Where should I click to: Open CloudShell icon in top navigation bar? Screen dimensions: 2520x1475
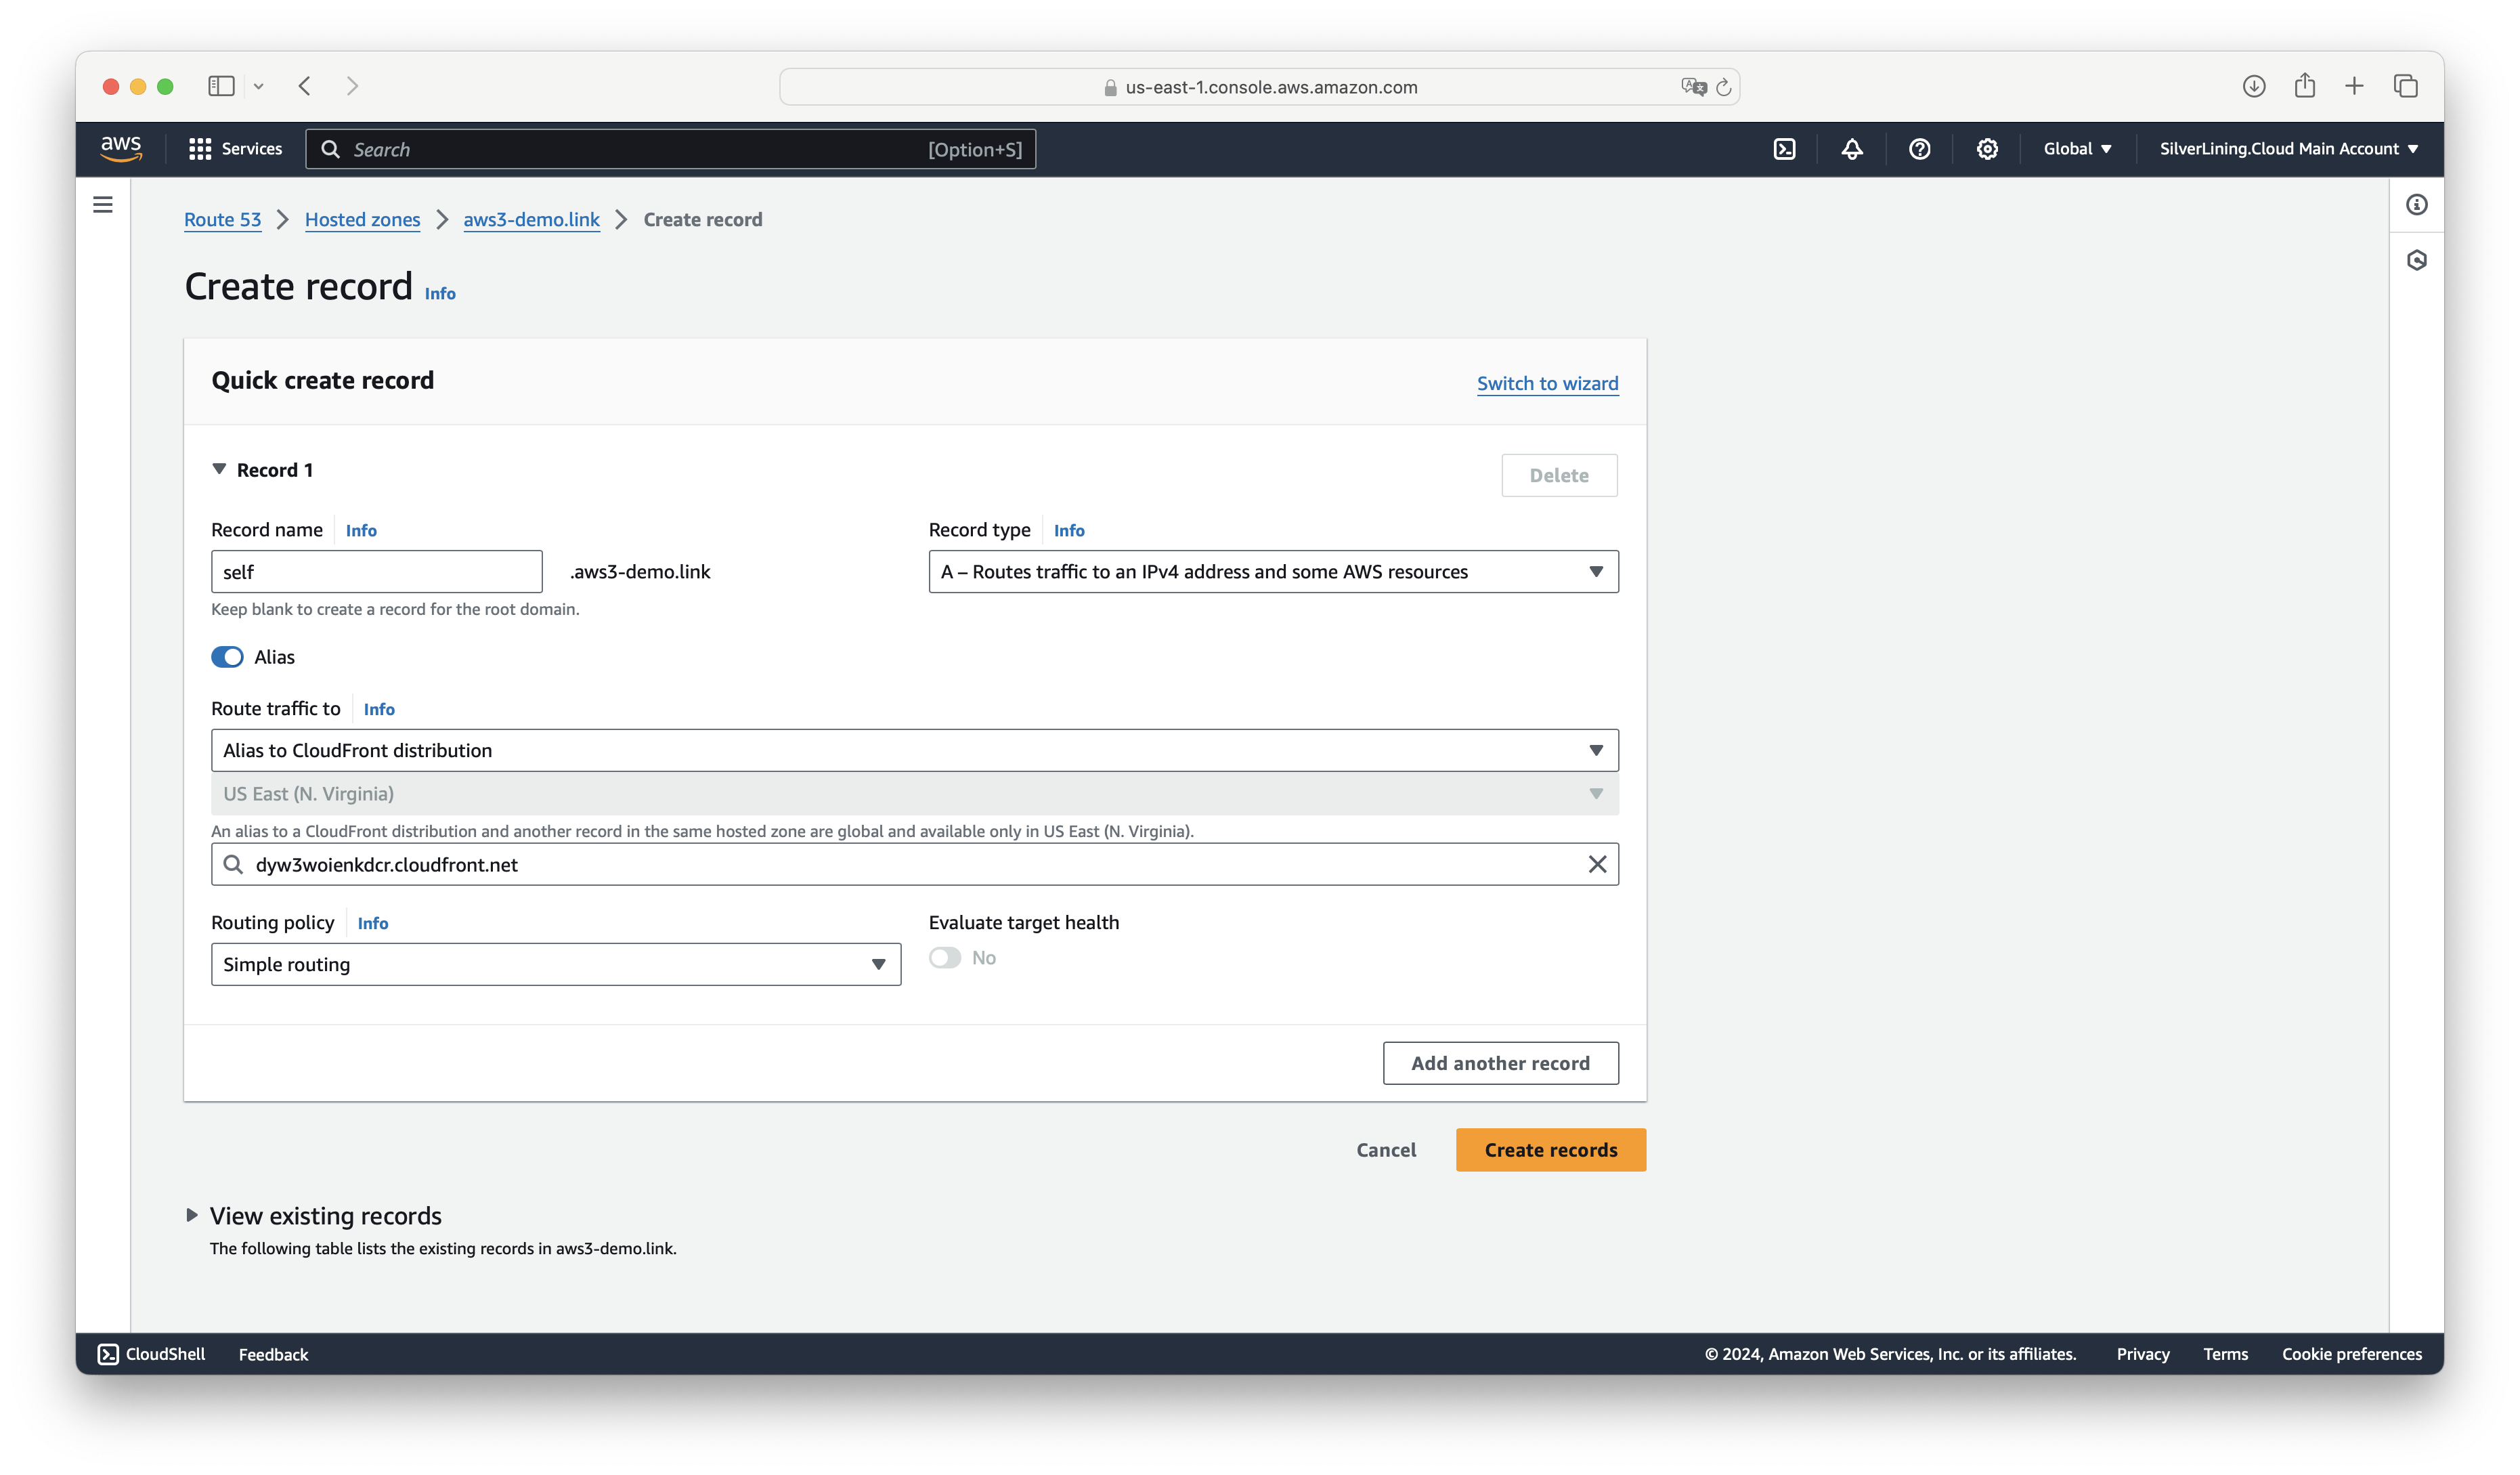click(x=1784, y=149)
